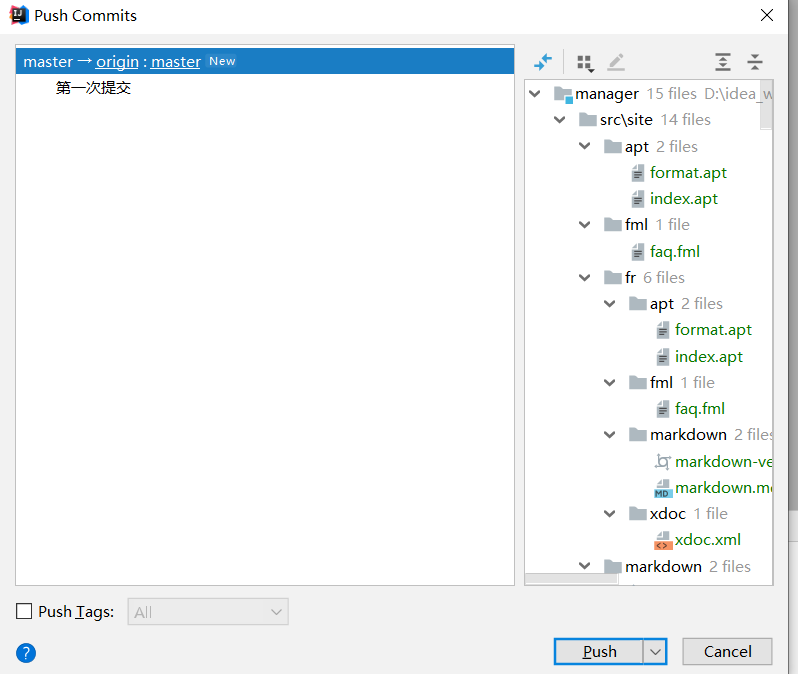Click the xdoc folder icon

coord(637,513)
